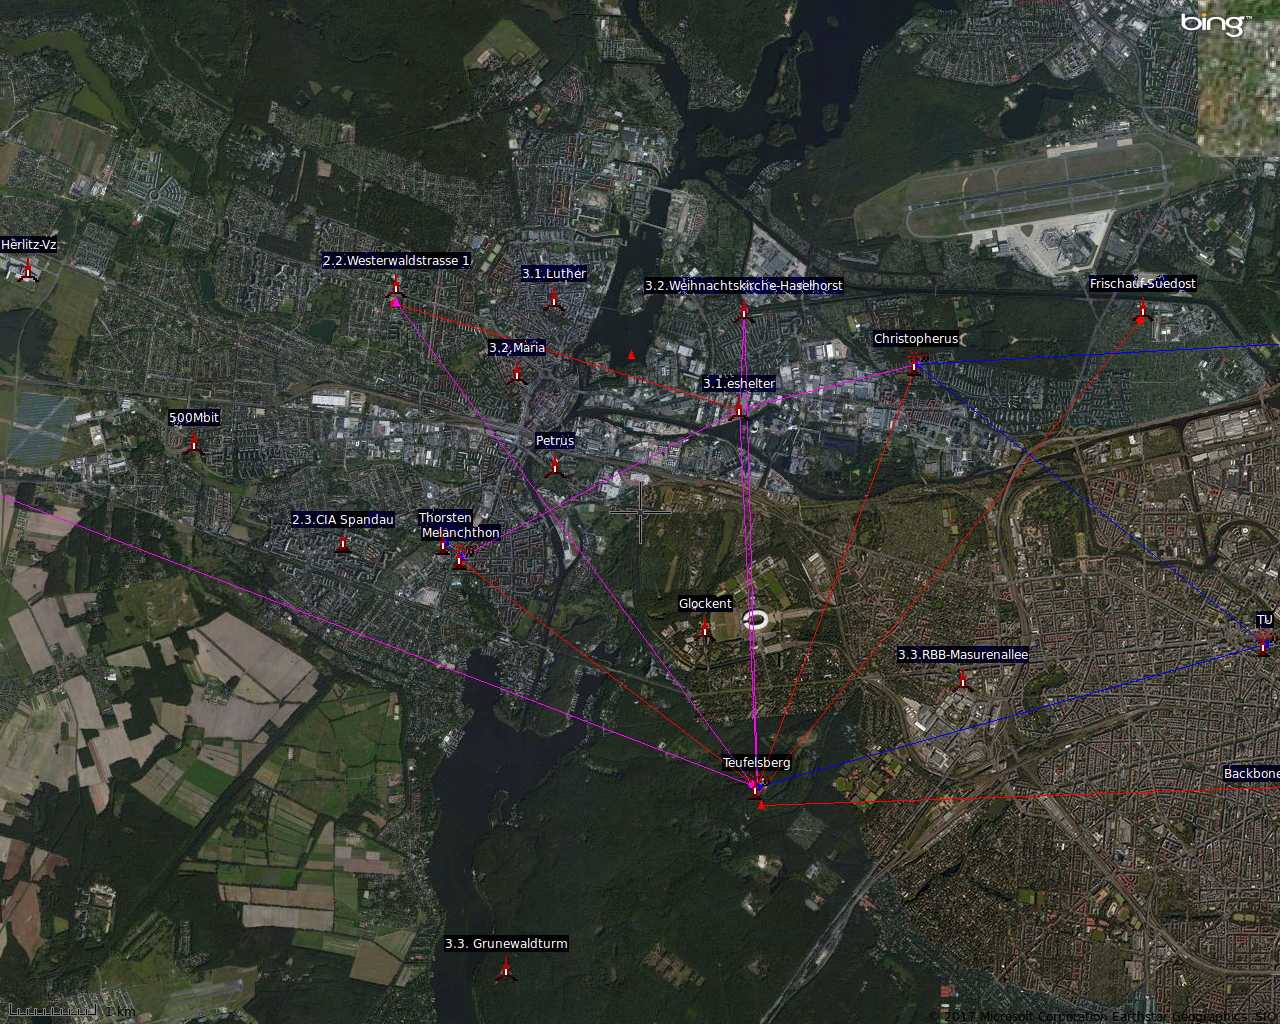Select the 2.2.Westerwaldstrasse 1 label

point(396,261)
